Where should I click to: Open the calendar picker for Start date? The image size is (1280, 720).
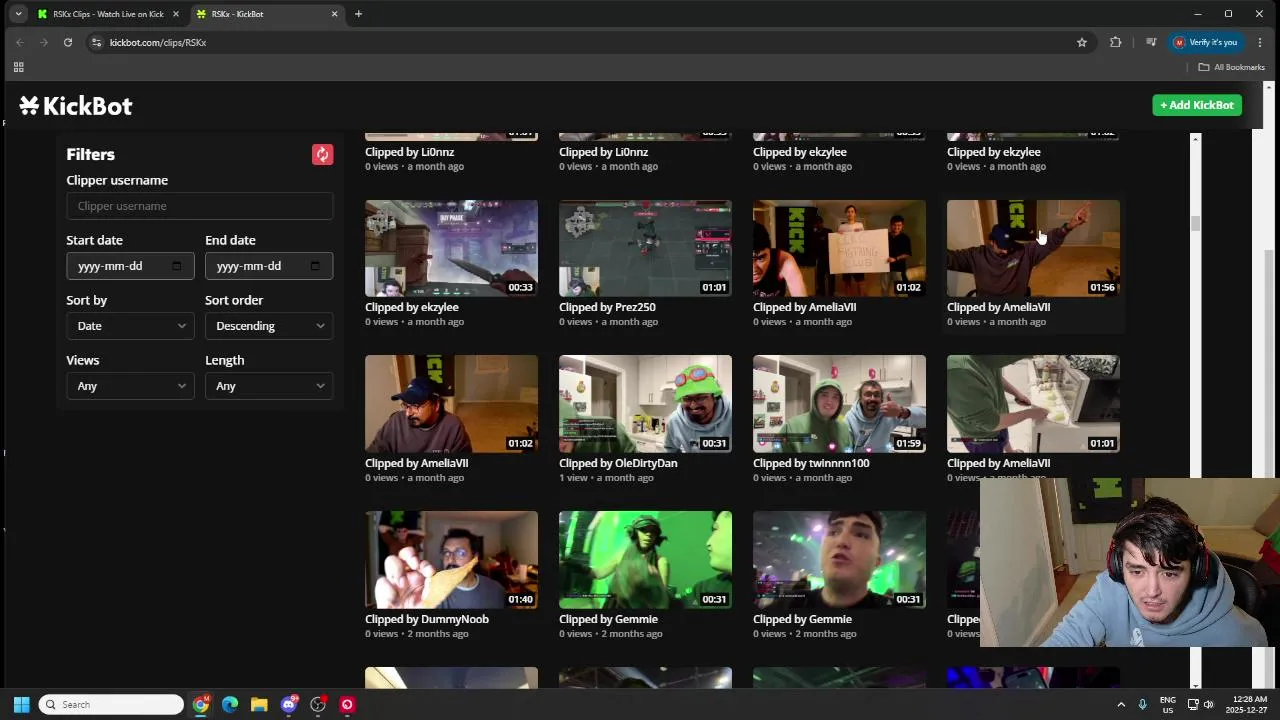(177, 266)
